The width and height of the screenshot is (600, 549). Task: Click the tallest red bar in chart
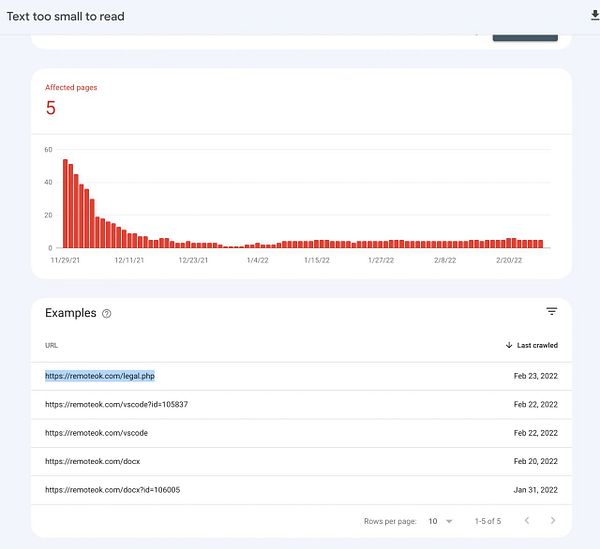[x=65, y=203]
